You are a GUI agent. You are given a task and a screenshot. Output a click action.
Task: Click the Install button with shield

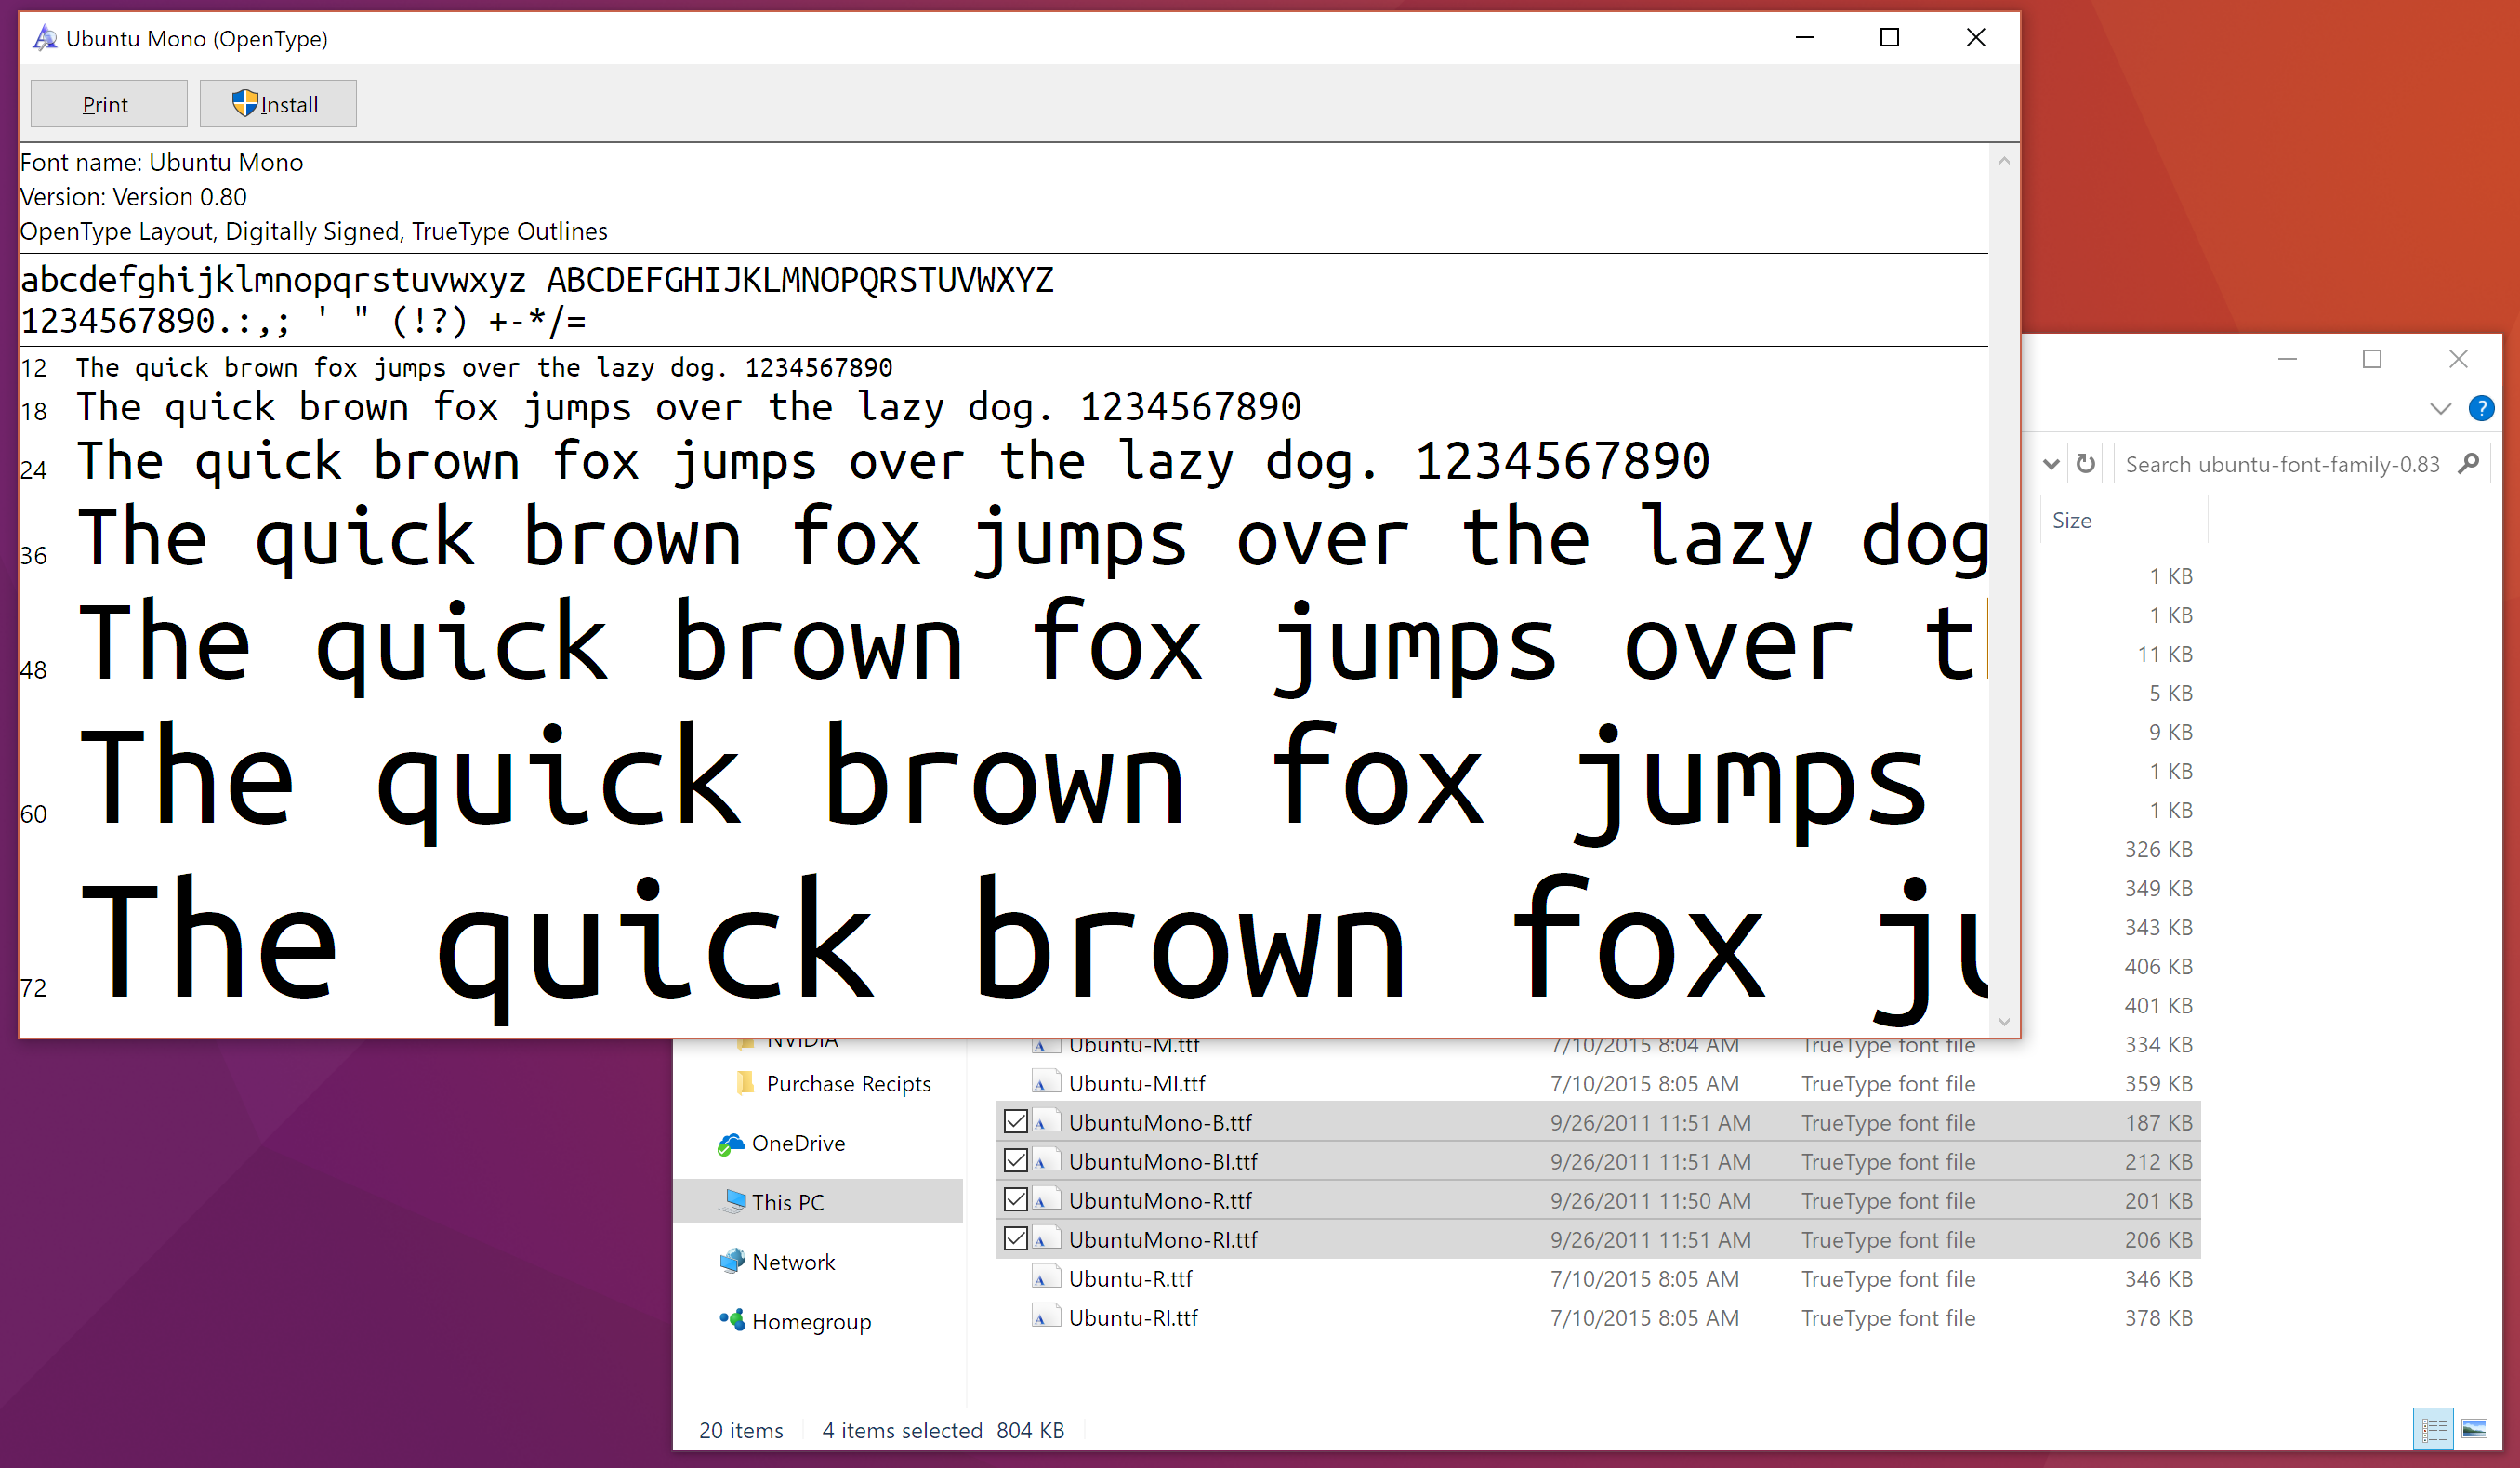277,104
